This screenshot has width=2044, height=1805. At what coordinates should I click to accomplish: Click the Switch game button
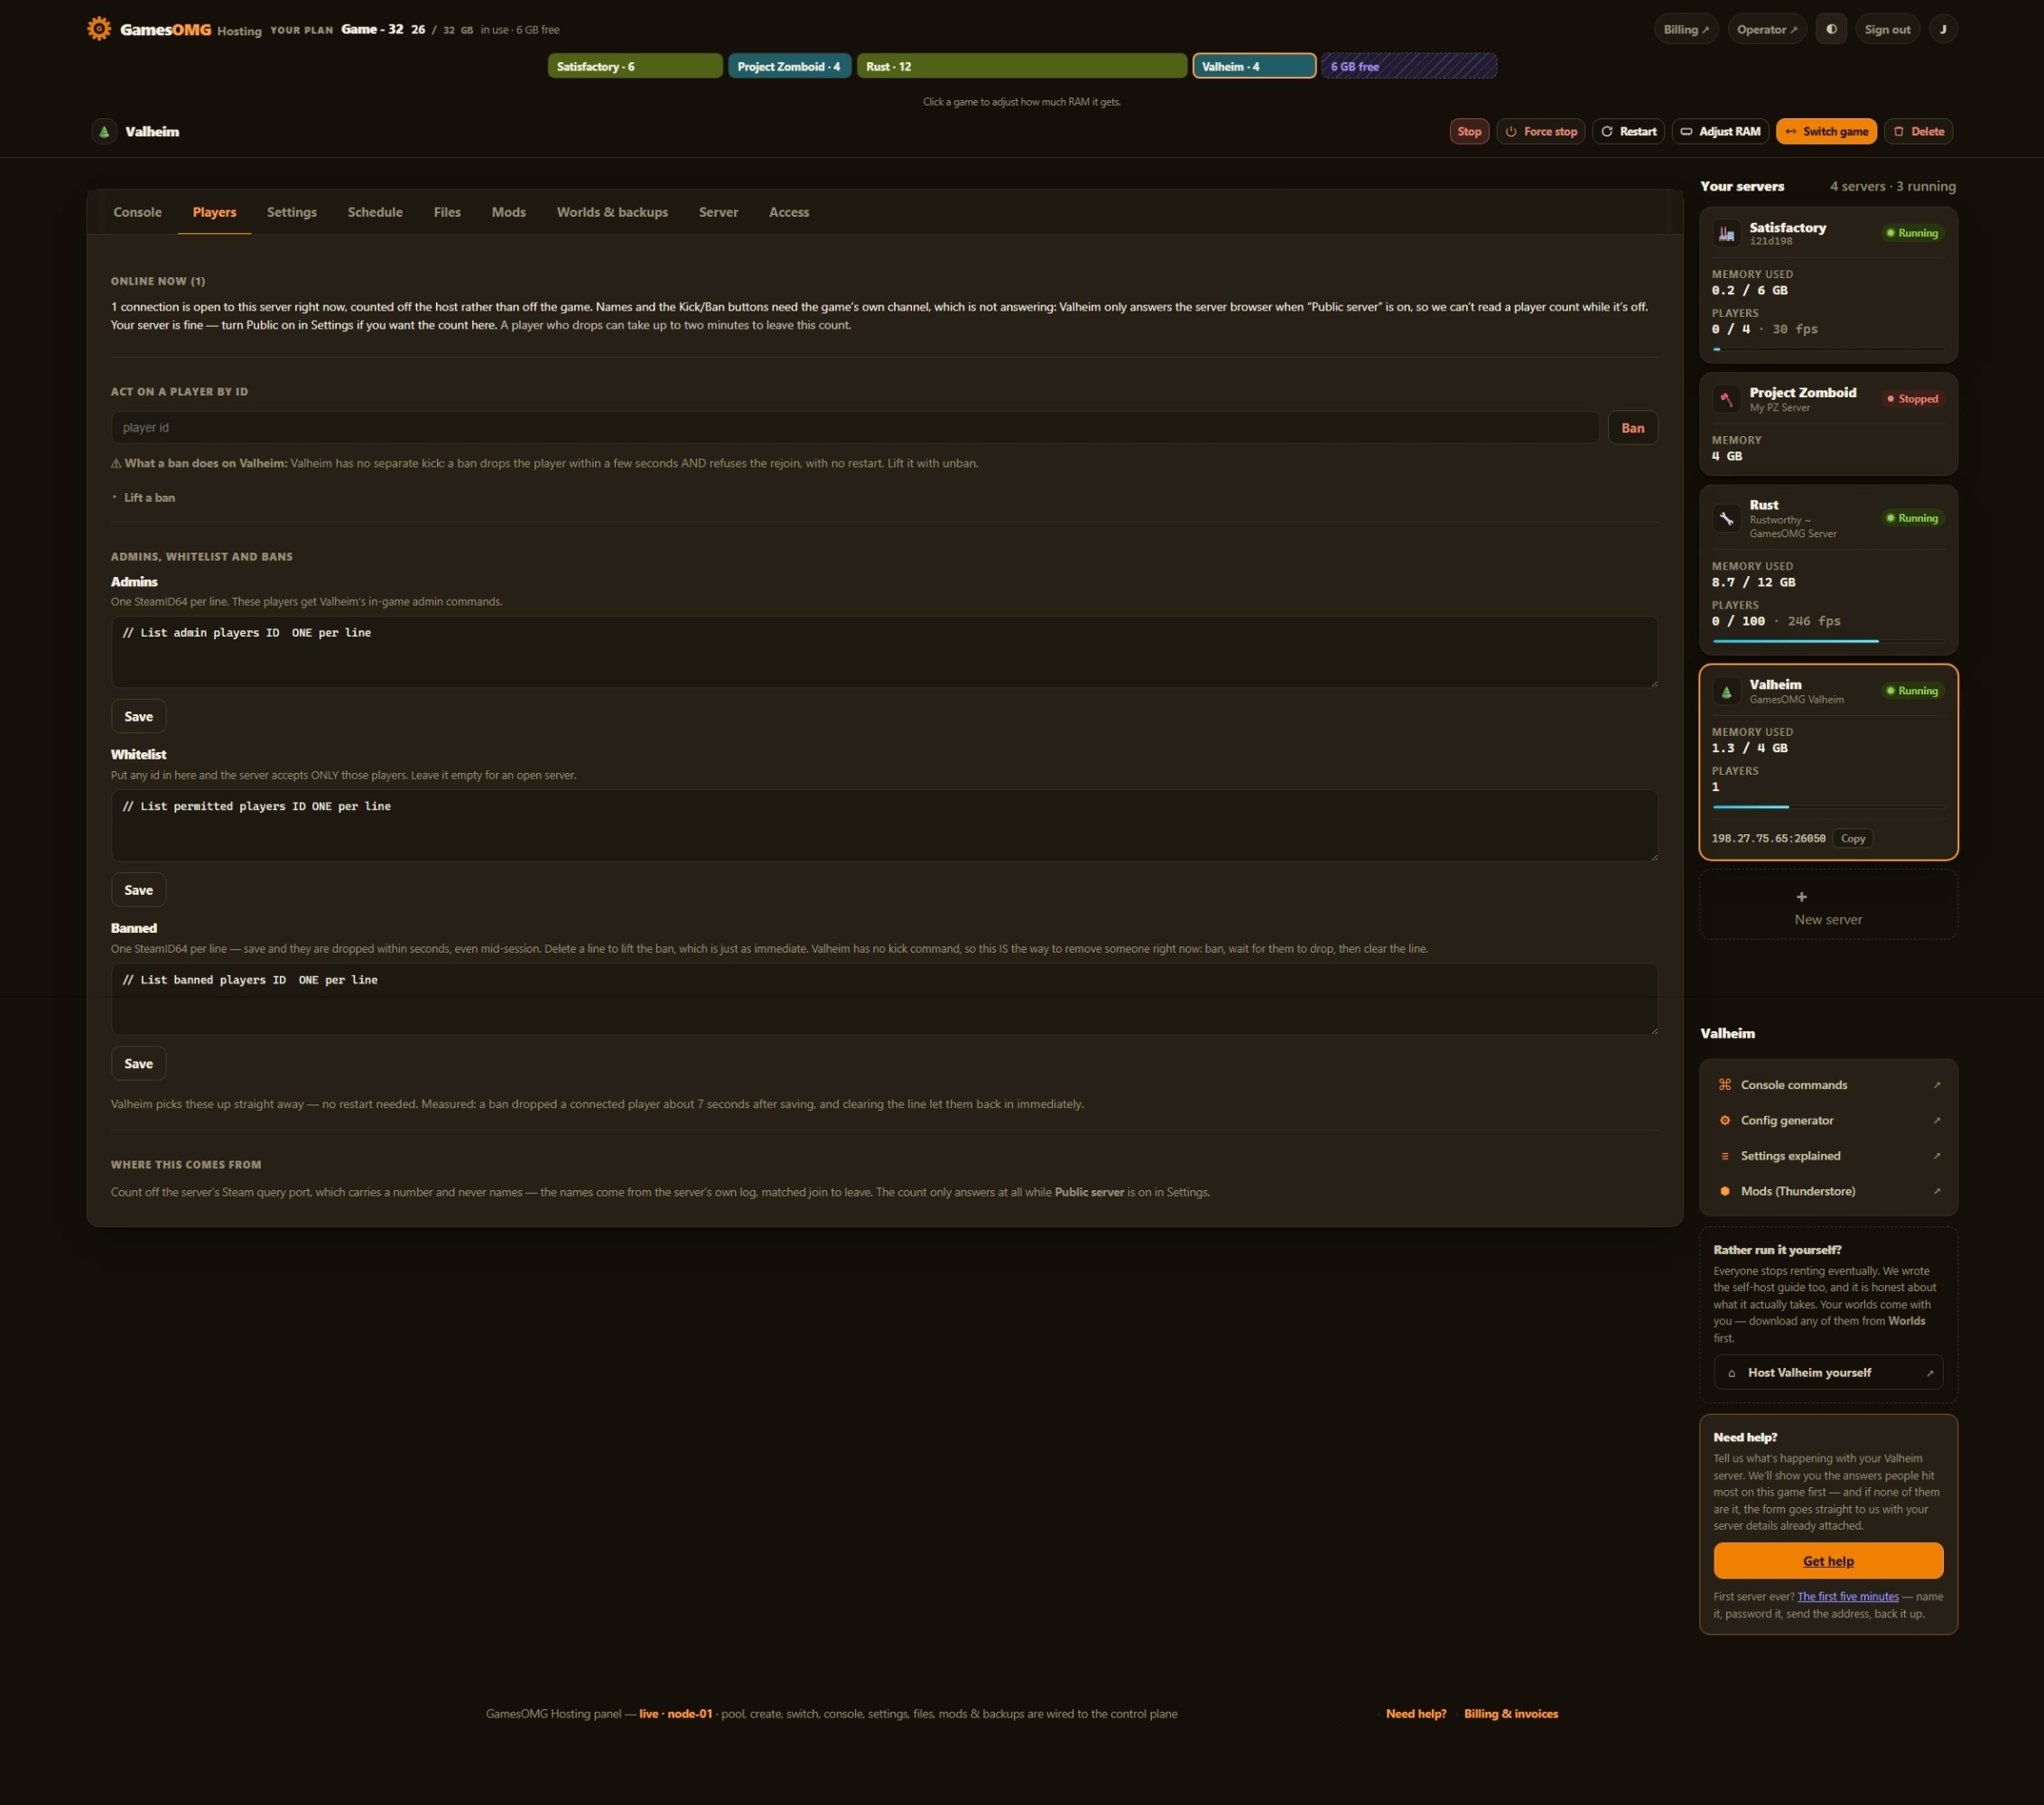[1826, 132]
